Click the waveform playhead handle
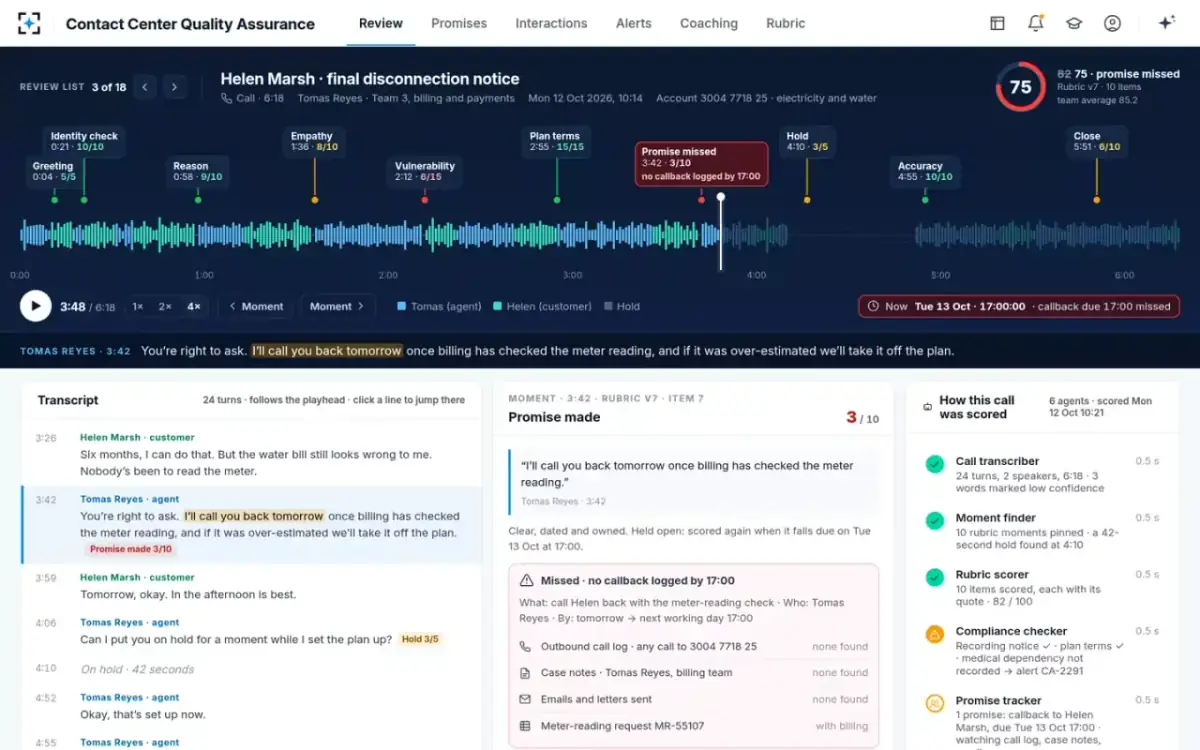This screenshot has width=1200, height=750. click(720, 197)
